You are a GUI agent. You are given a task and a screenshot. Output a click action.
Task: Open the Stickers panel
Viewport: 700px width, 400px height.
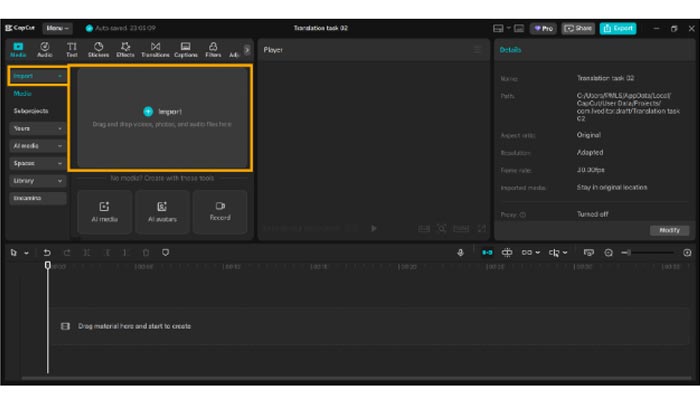[x=98, y=49]
